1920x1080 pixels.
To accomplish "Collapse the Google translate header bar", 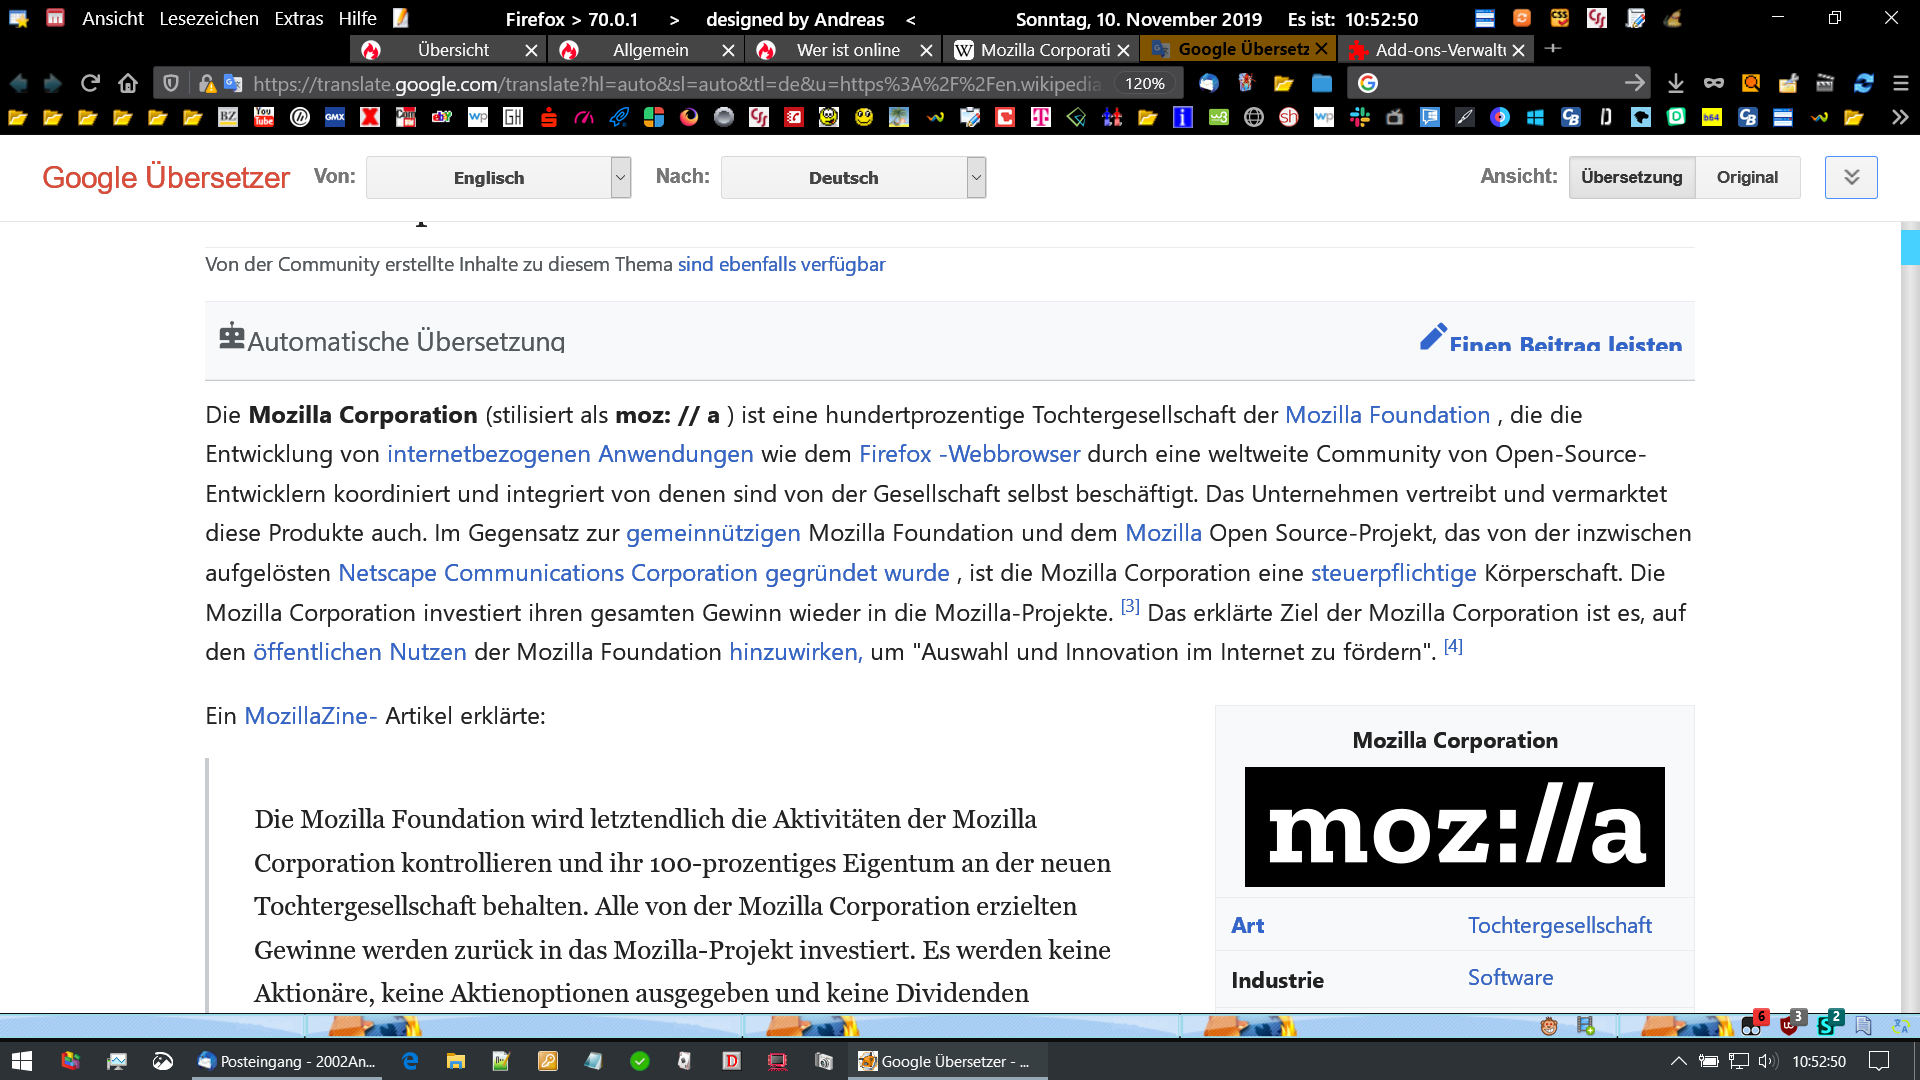I will 1851,178.
